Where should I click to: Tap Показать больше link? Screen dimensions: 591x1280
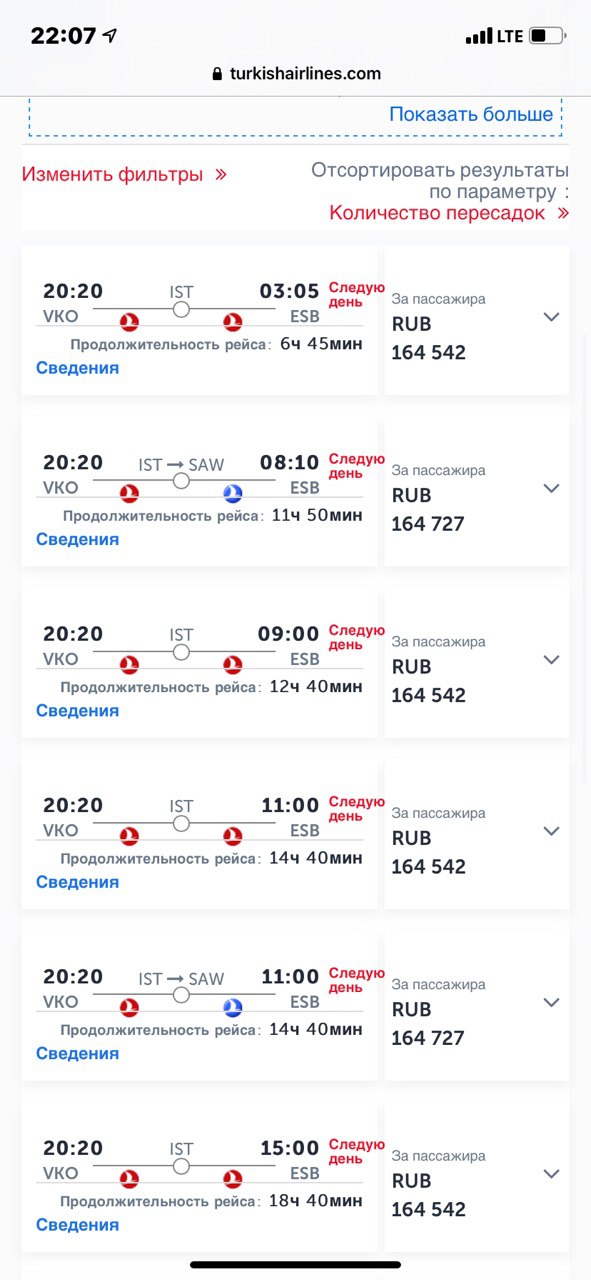[471, 114]
